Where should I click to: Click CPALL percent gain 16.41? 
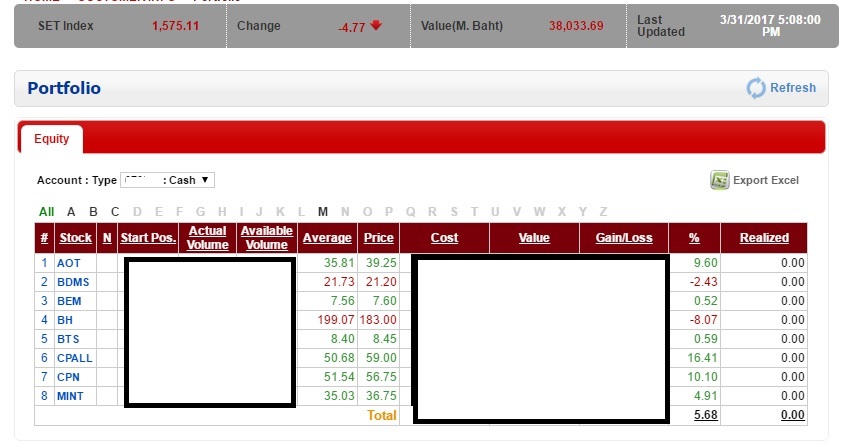click(x=702, y=357)
